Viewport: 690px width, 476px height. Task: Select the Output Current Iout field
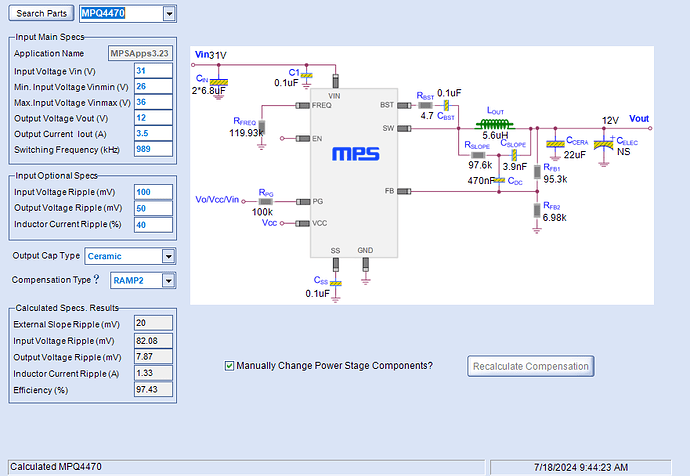tap(153, 133)
